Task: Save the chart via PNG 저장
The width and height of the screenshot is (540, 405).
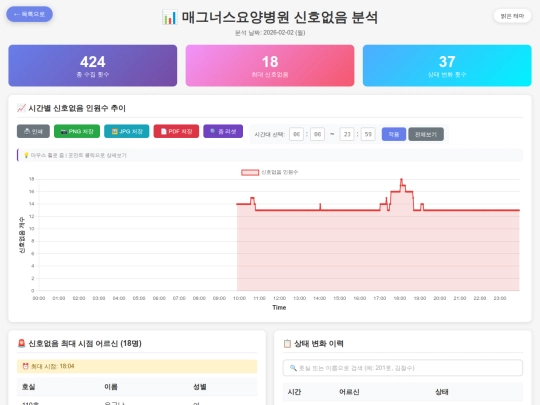Action: click(x=77, y=131)
